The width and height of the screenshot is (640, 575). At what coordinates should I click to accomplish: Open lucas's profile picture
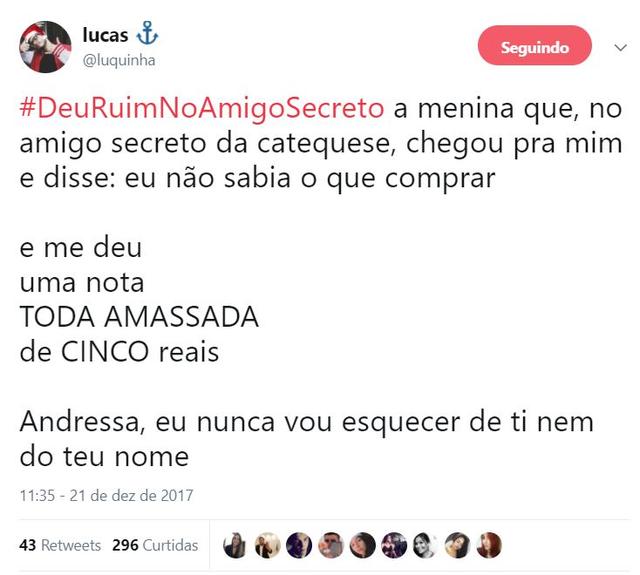45,47
